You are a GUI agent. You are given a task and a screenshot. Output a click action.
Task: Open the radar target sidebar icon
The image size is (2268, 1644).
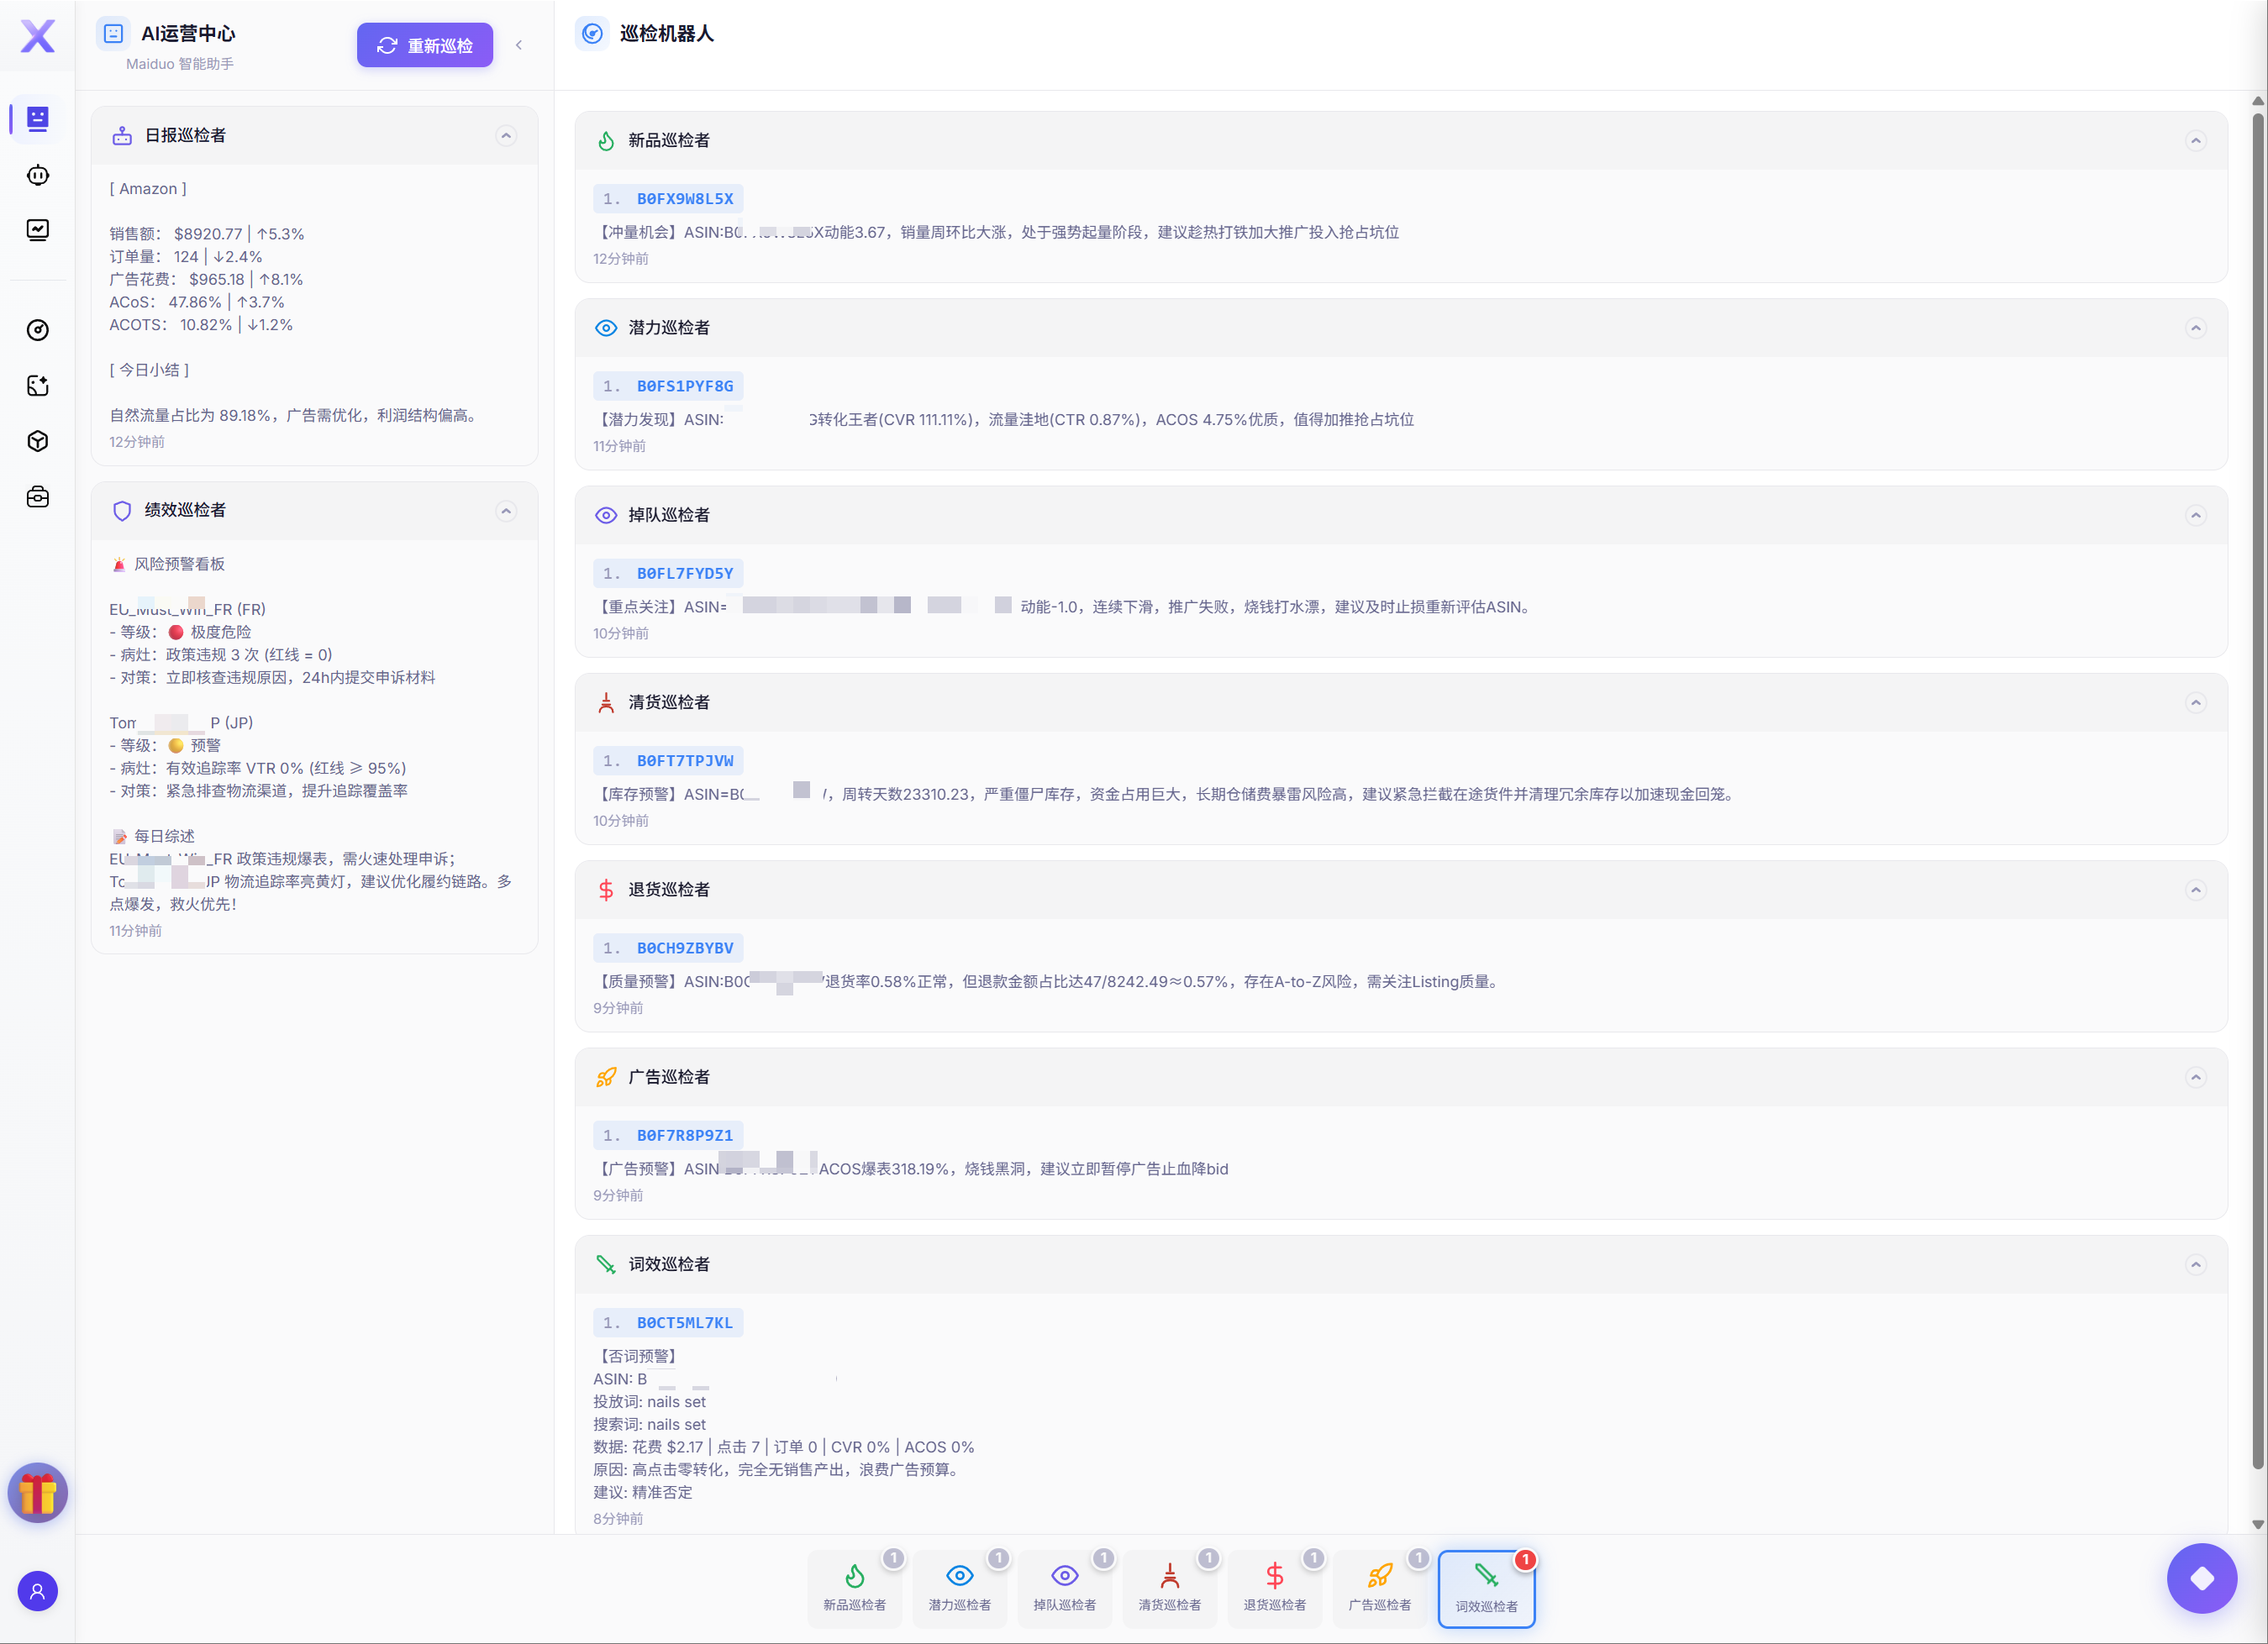click(x=37, y=330)
